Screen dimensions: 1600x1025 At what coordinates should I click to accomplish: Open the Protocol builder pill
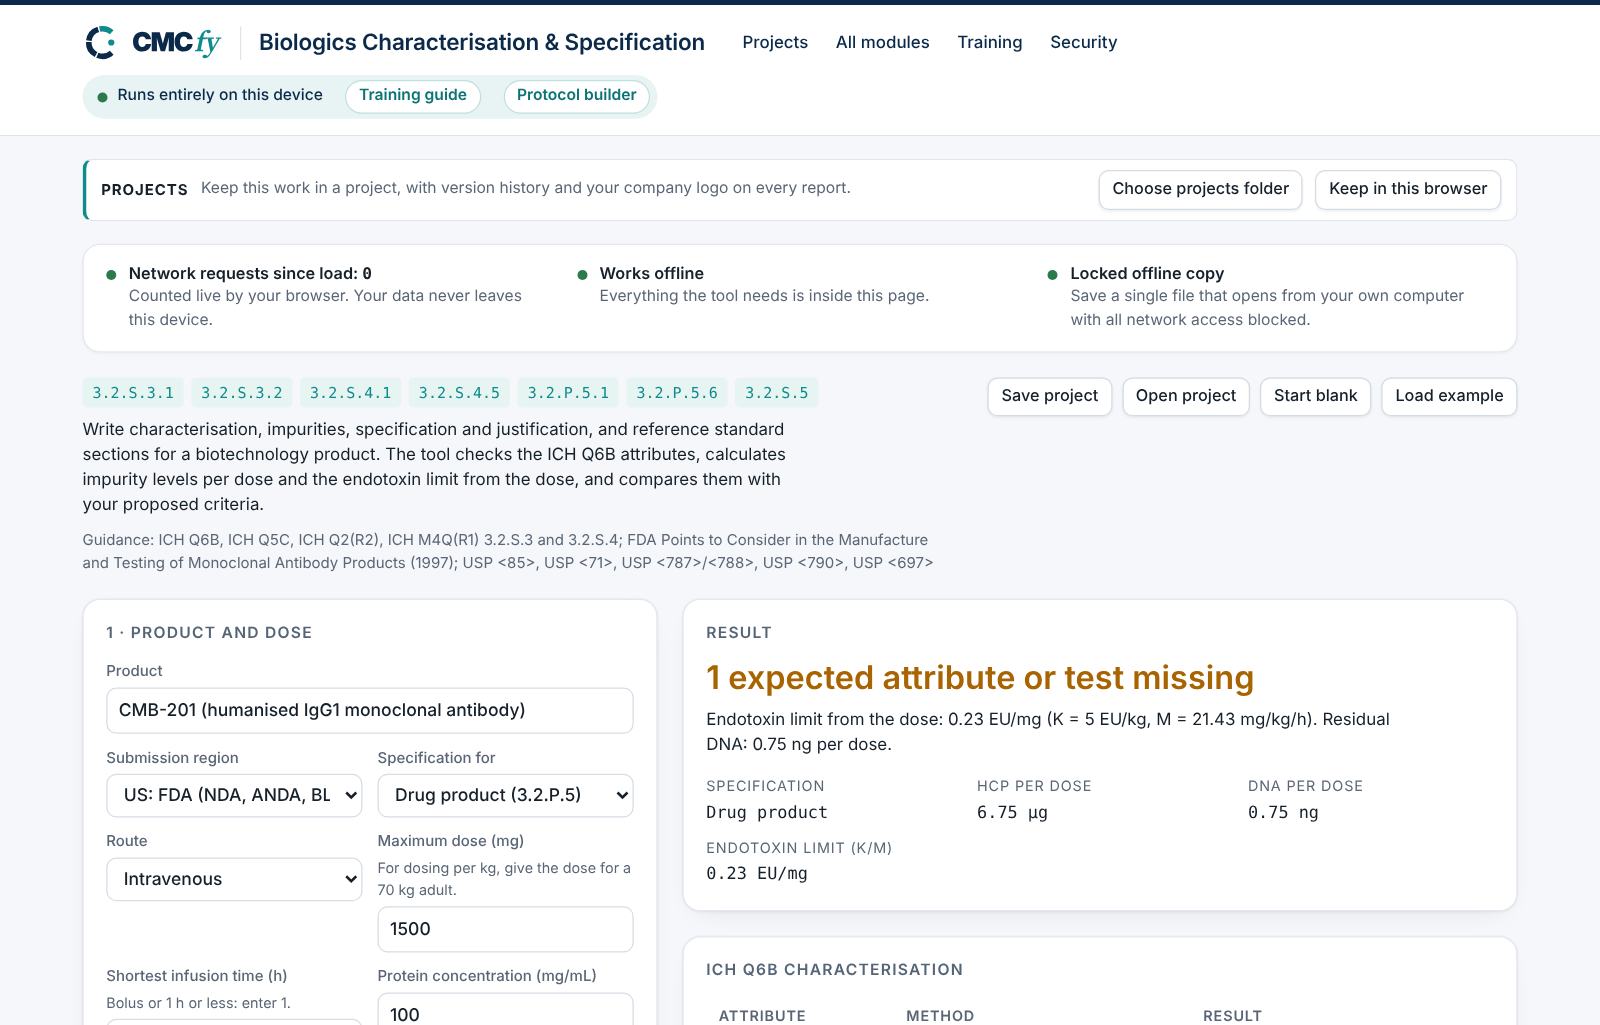point(576,96)
